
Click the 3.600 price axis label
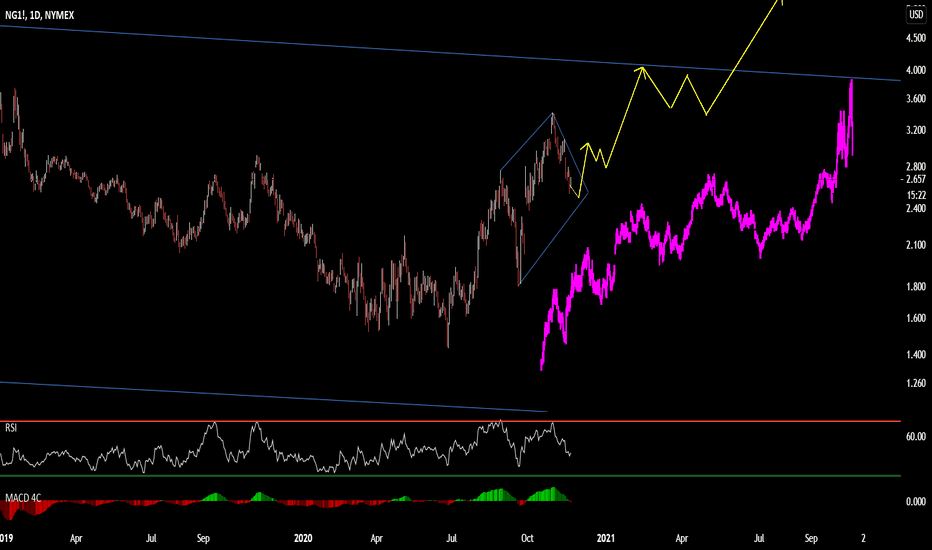(916, 99)
